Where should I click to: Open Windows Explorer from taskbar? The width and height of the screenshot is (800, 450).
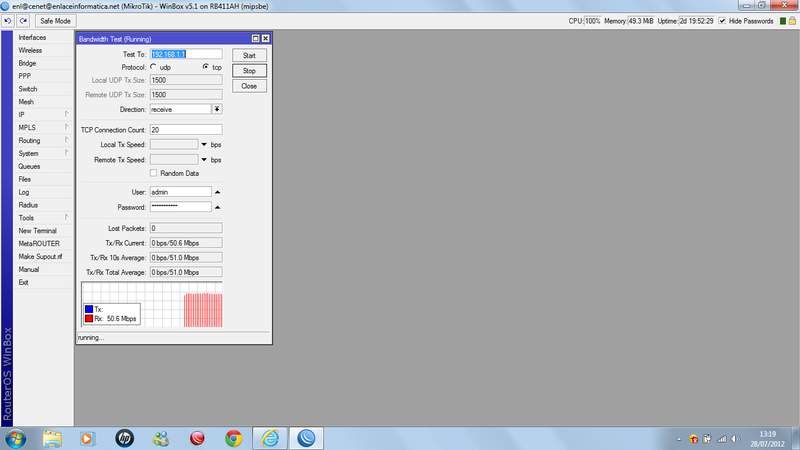pos(52,438)
